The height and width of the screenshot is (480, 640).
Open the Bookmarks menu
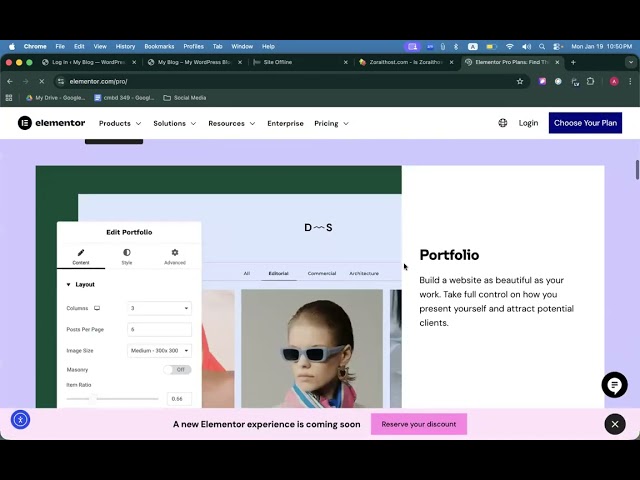[x=159, y=47]
